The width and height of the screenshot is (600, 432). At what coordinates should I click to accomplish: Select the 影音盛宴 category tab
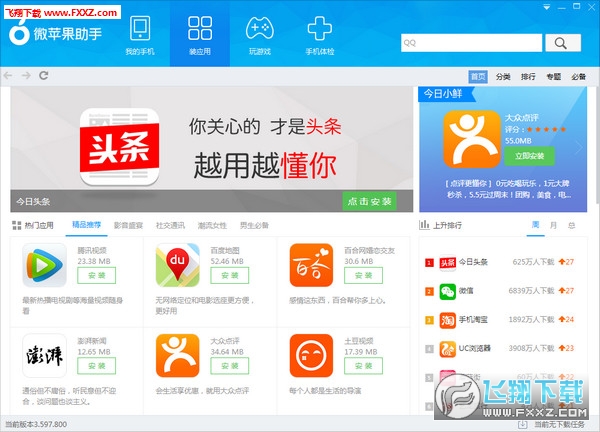coord(128,225)
